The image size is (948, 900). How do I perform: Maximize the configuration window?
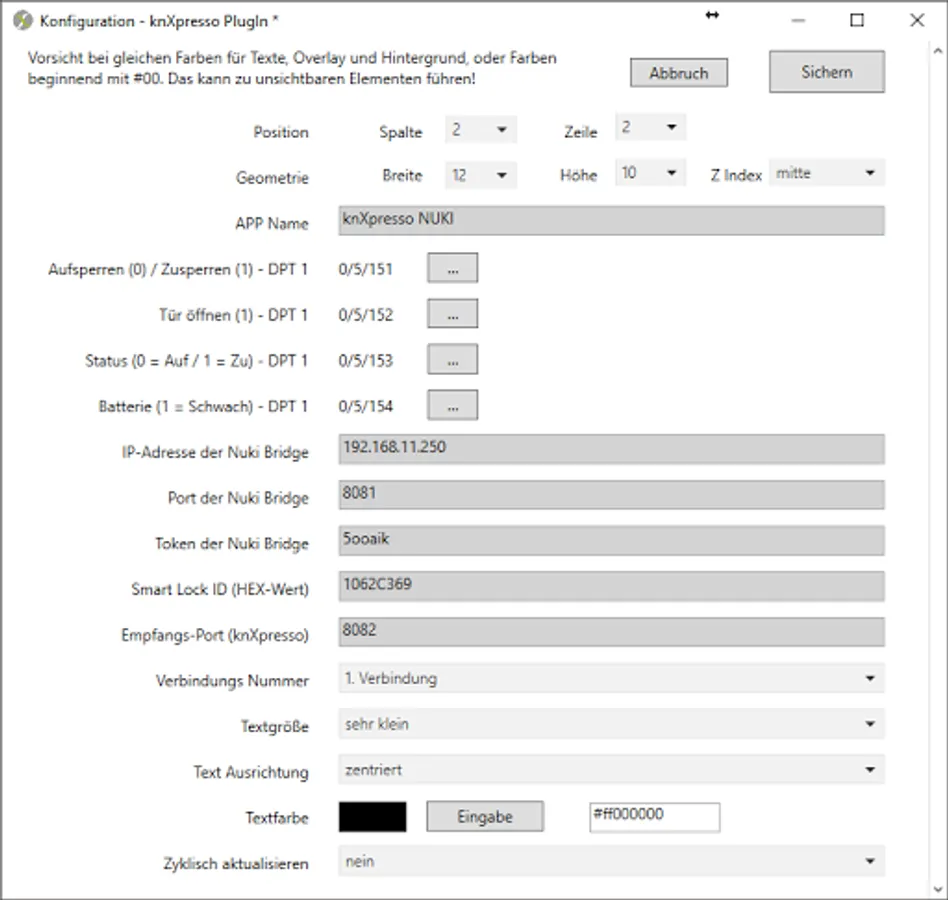click(857, 21)
